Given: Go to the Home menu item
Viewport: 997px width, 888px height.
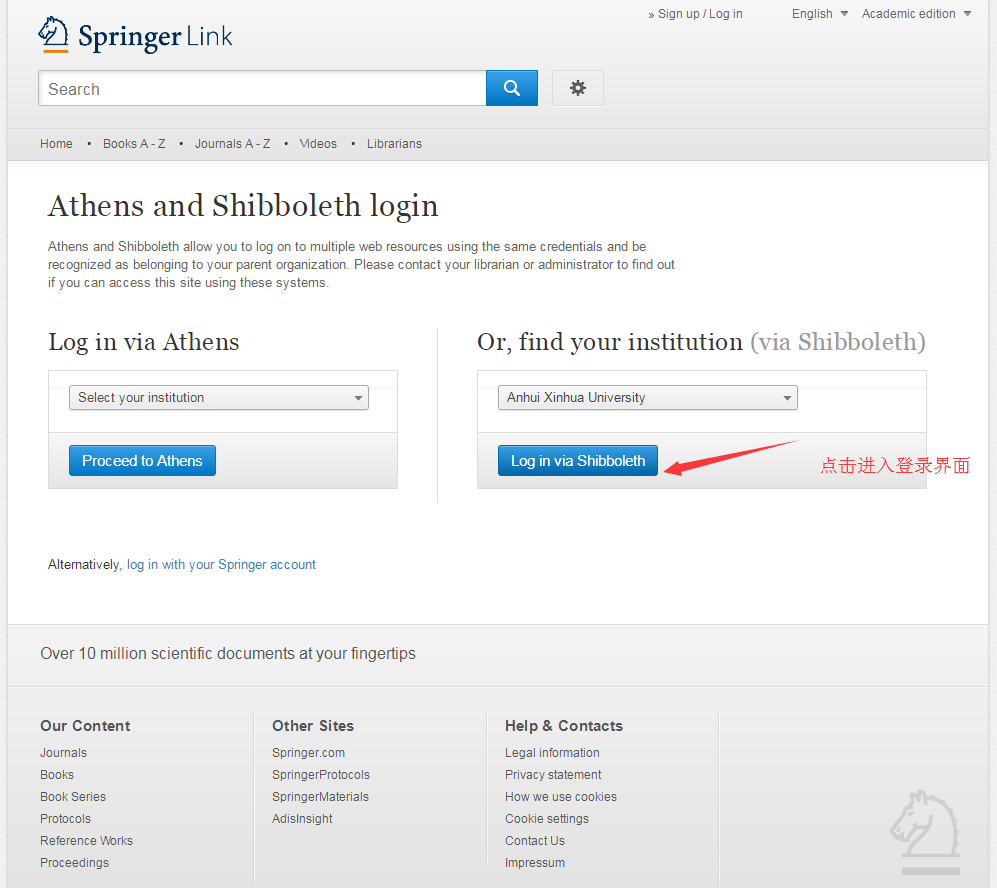Looking at the screenshot, I should click(x=56, y=144).
